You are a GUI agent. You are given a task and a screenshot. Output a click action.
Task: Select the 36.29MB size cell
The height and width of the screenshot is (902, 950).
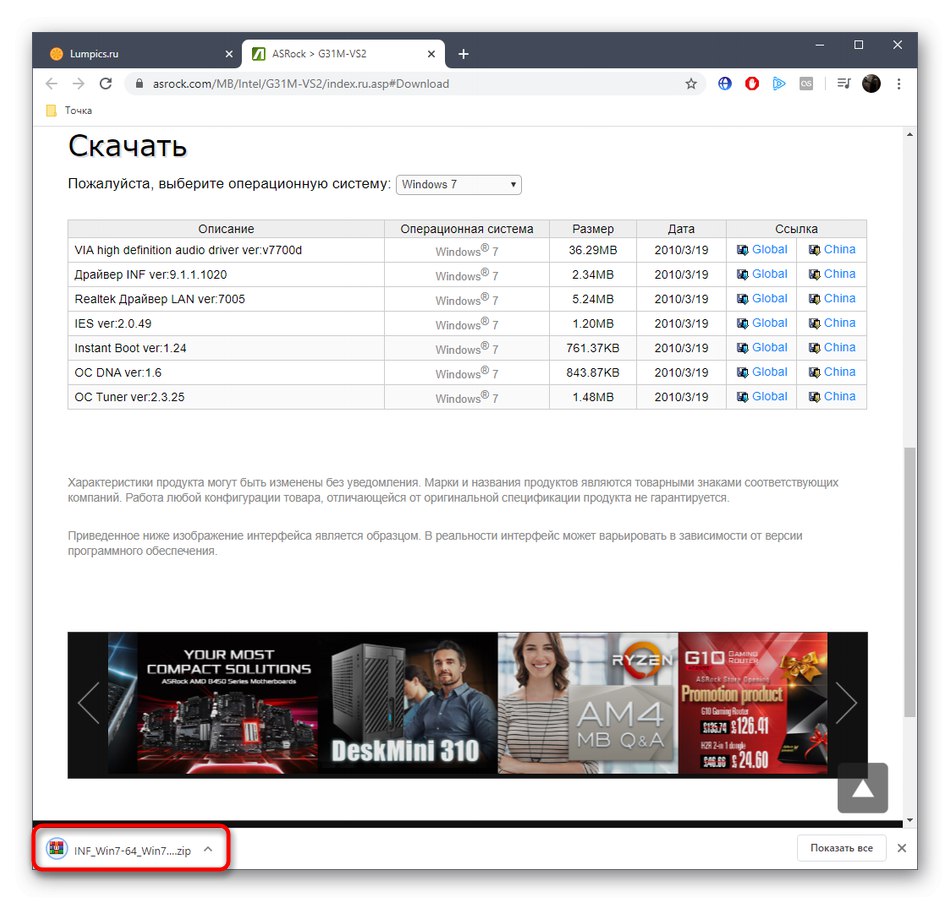(593, 250)
